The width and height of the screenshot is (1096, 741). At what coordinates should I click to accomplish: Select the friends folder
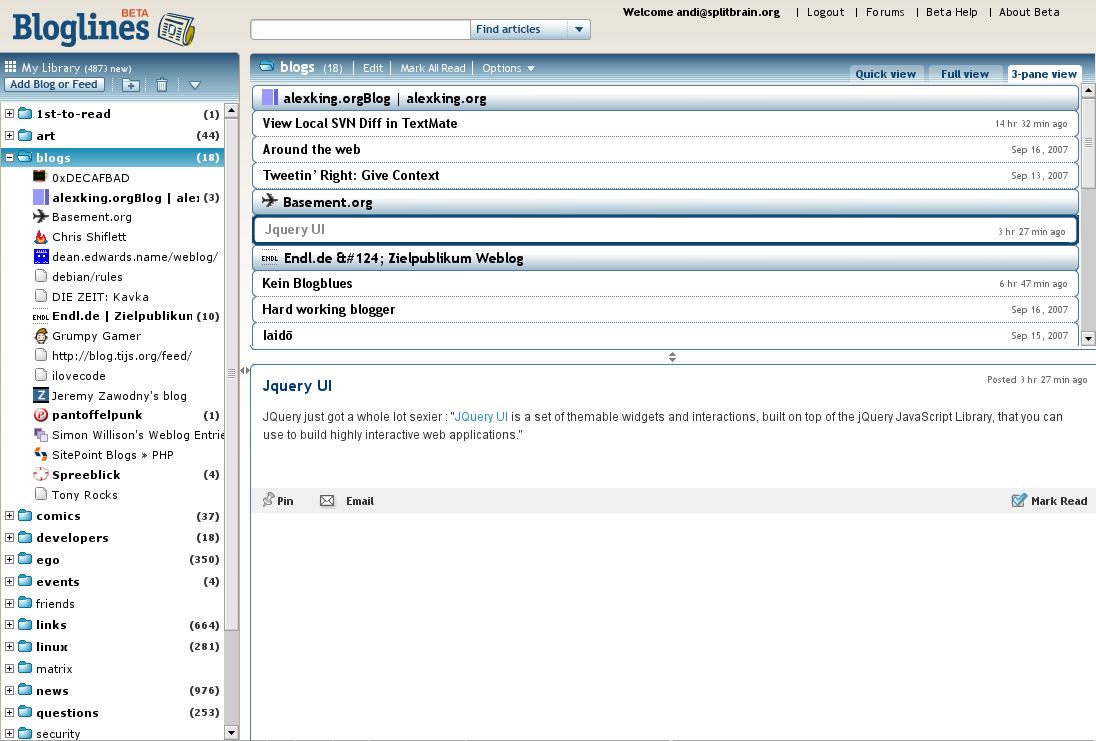tap(55, 603)
